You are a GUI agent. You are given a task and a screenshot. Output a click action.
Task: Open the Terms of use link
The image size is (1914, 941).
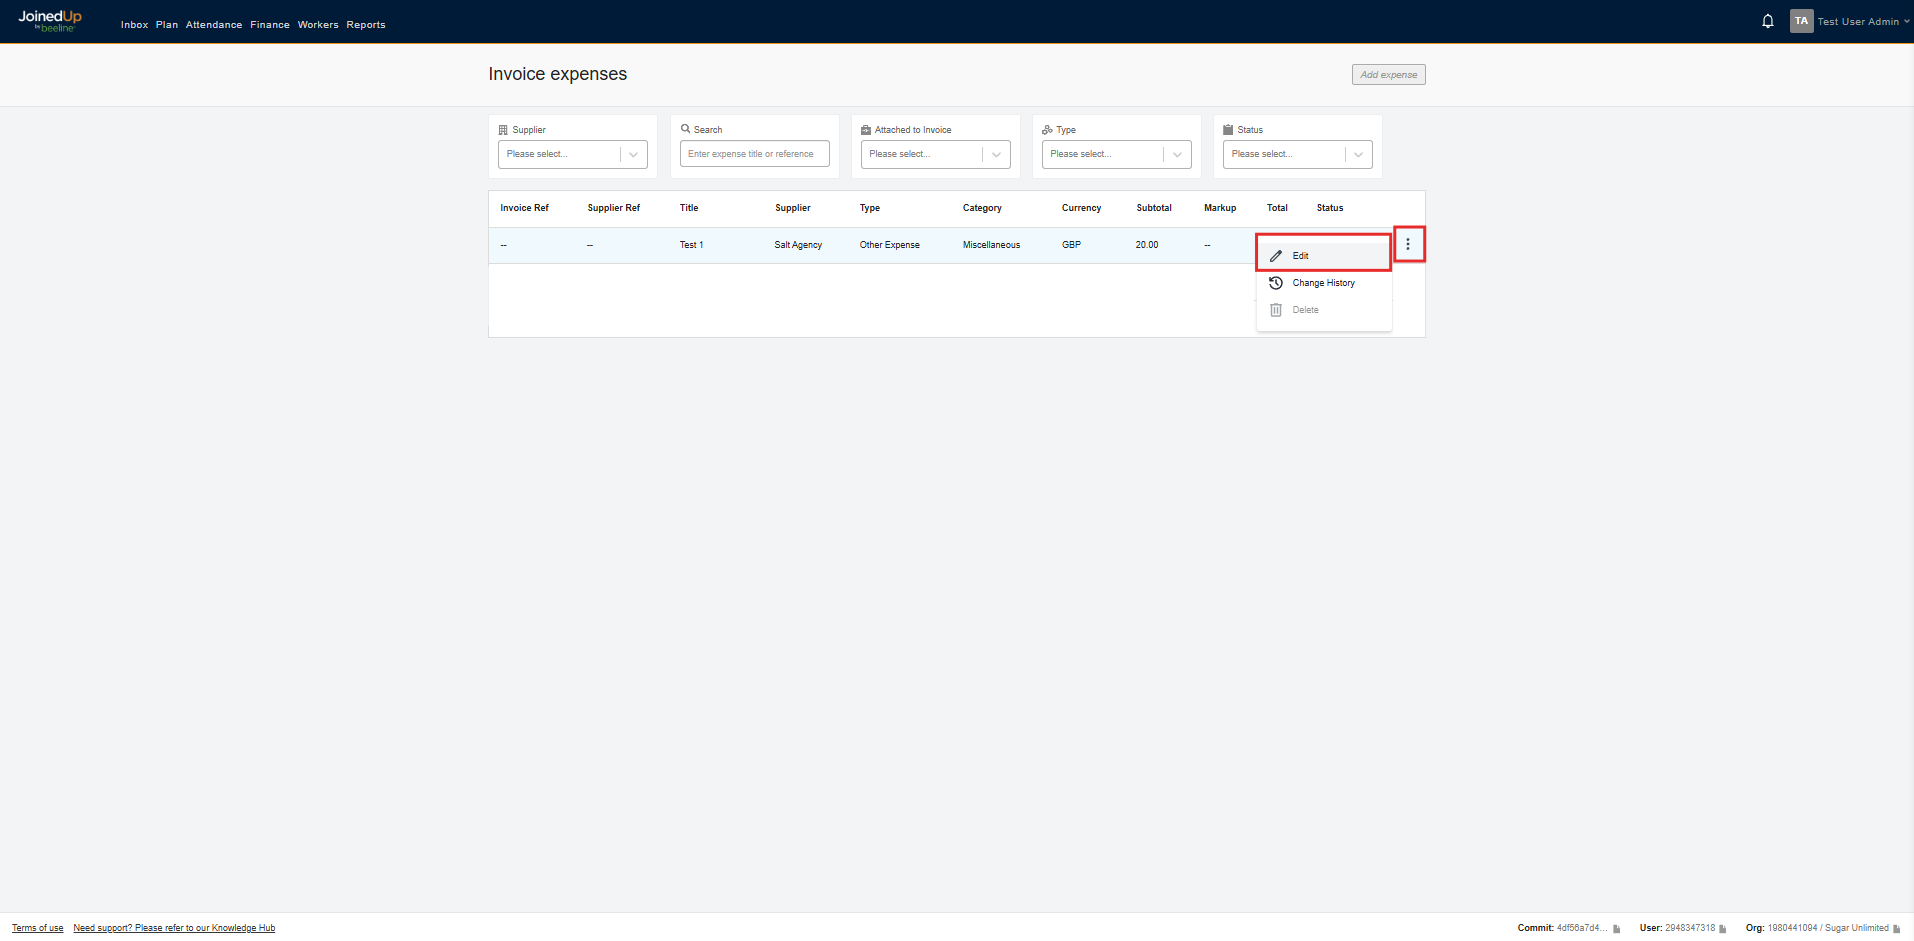(36, 928)
